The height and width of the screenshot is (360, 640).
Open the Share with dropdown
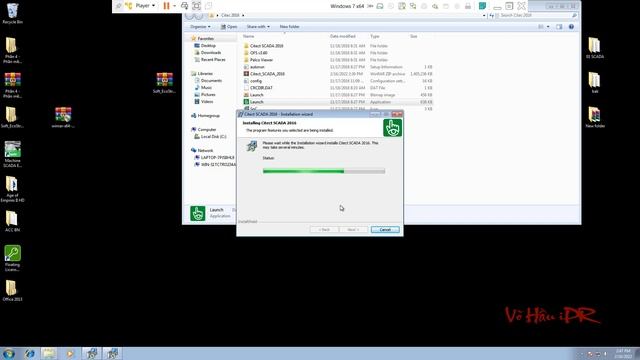258,27
